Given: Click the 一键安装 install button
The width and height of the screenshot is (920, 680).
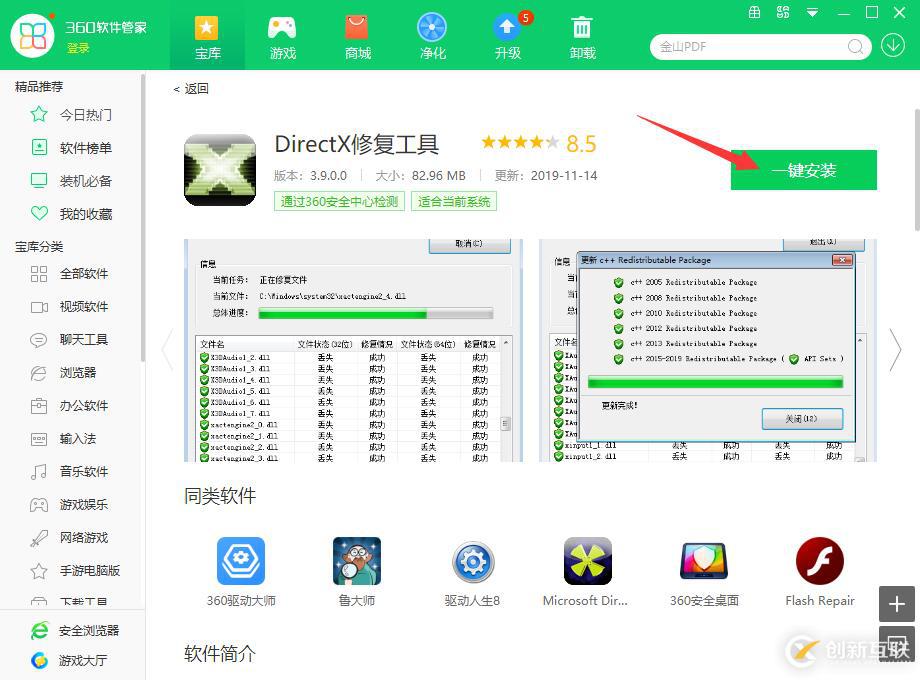Looking at the screenshot, I should pos(803,170).
